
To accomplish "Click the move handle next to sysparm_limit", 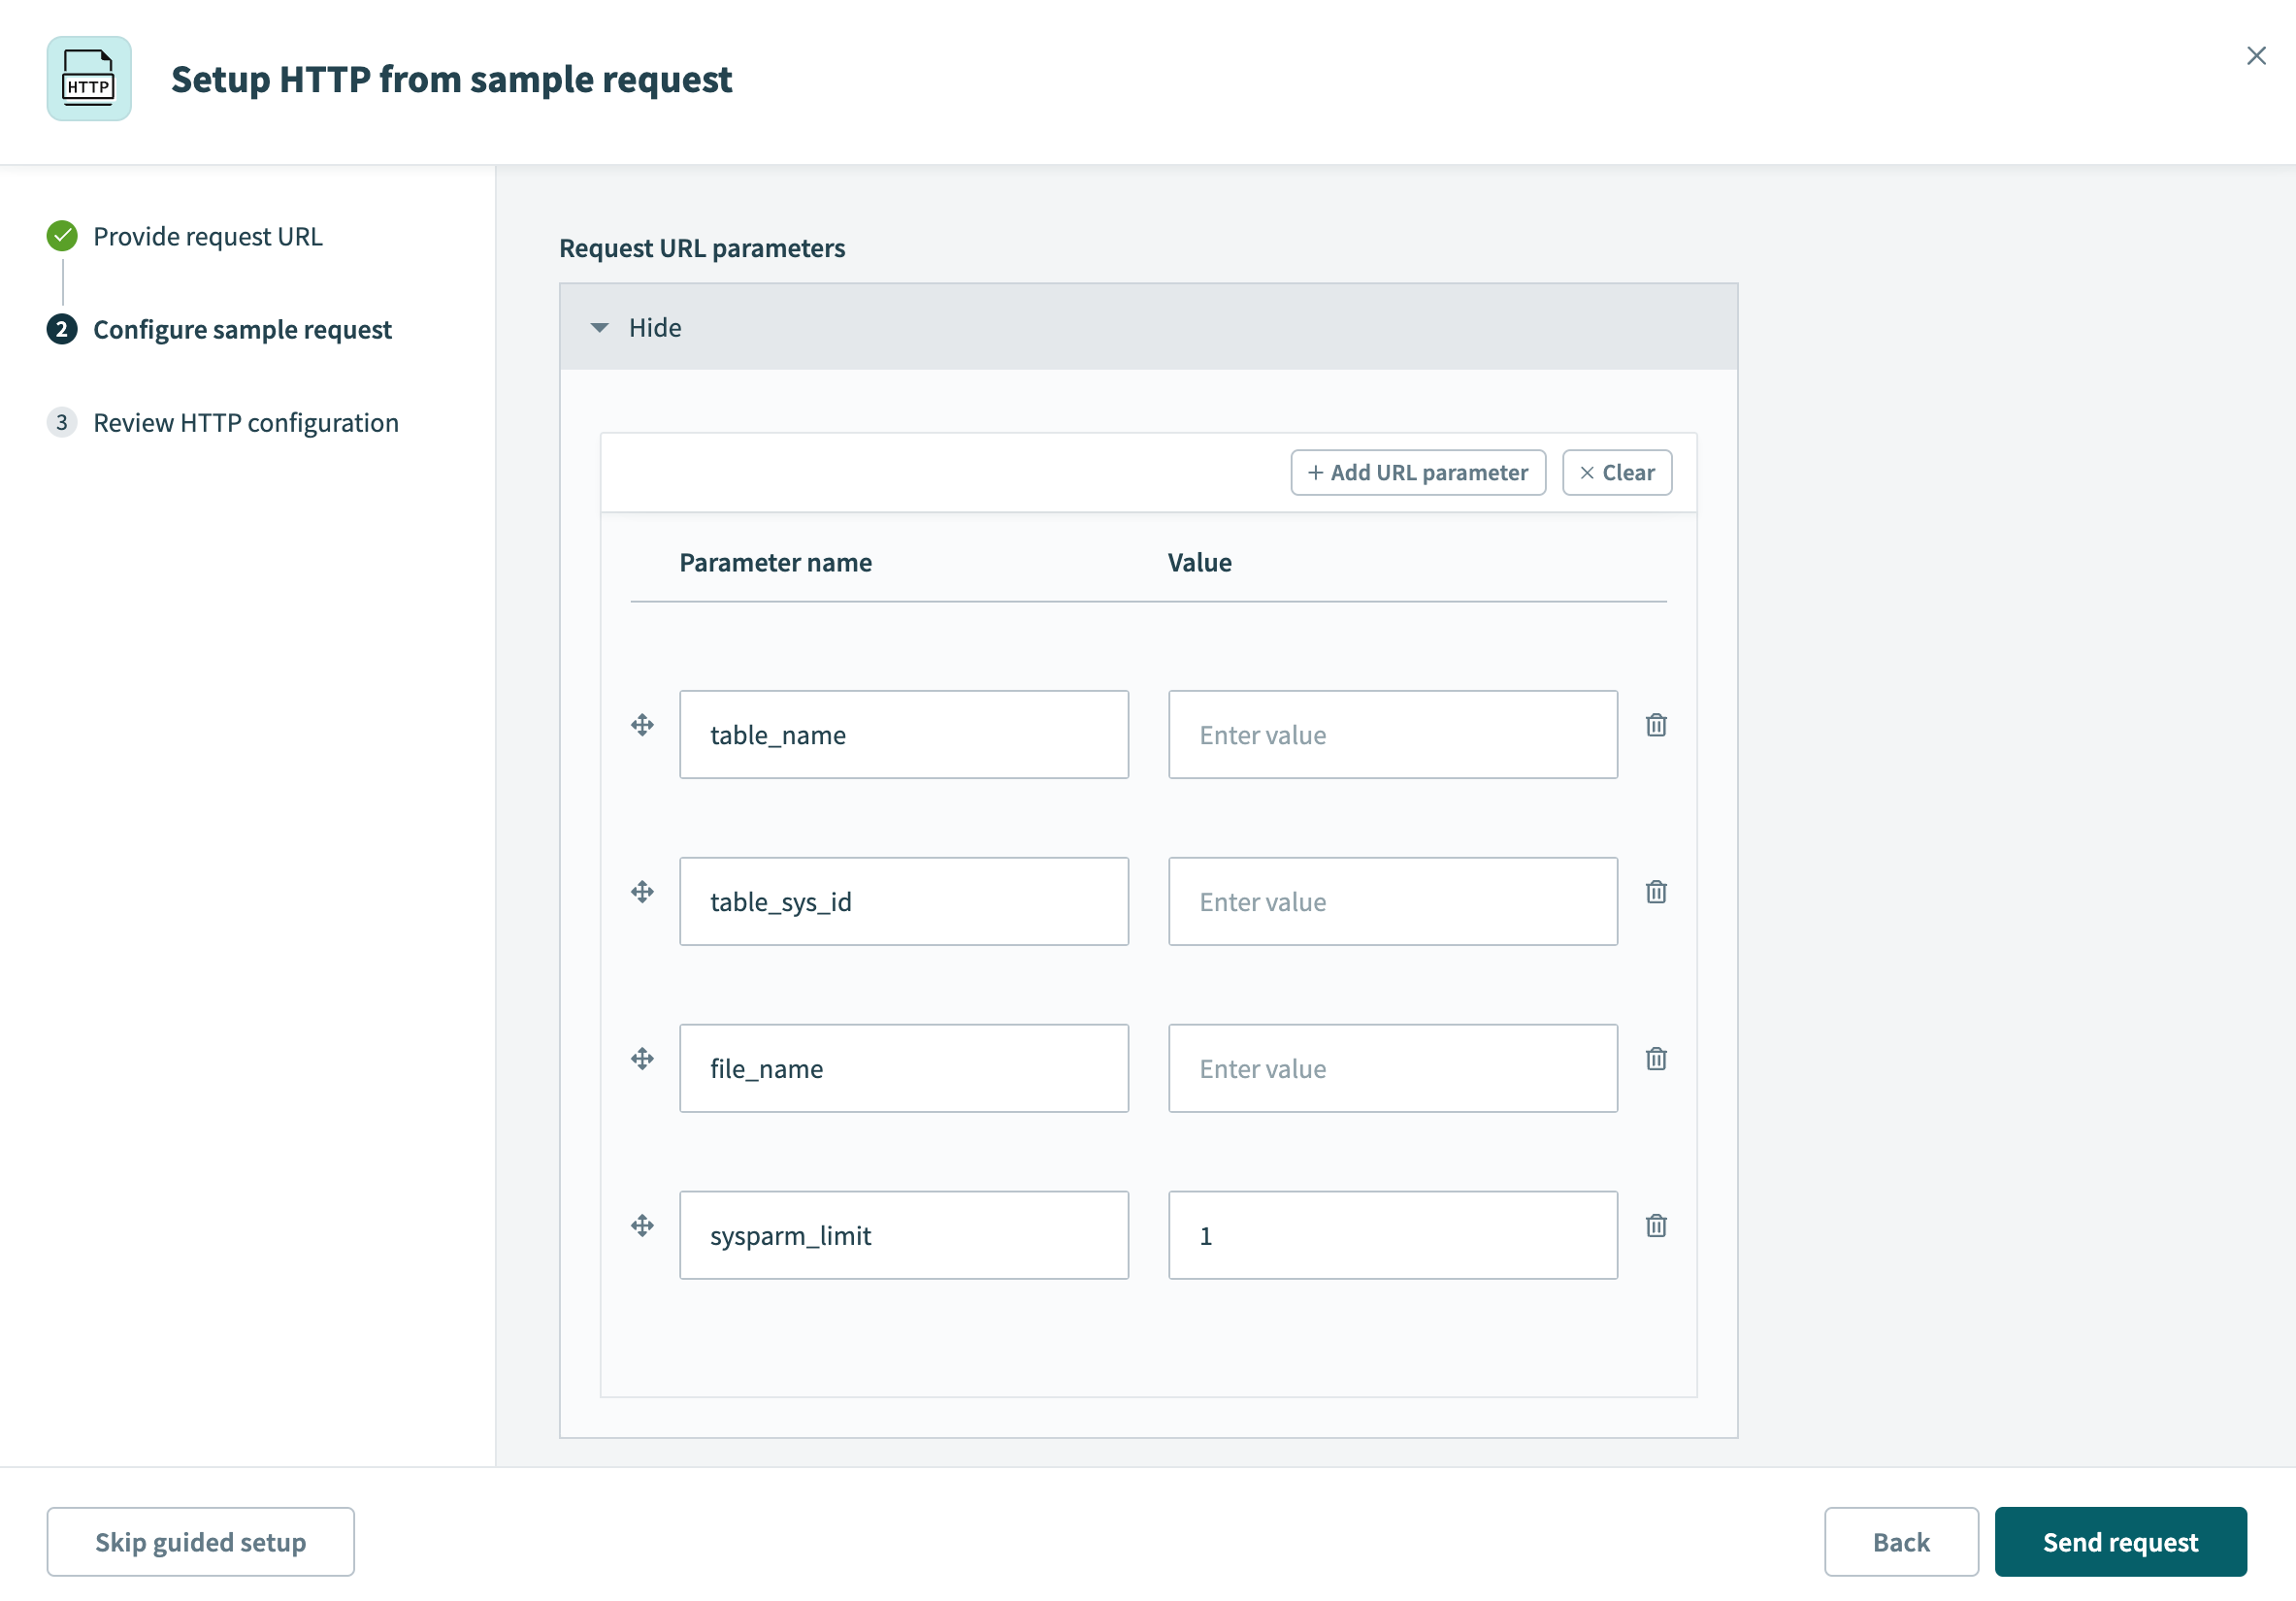I will [641, 1225].
